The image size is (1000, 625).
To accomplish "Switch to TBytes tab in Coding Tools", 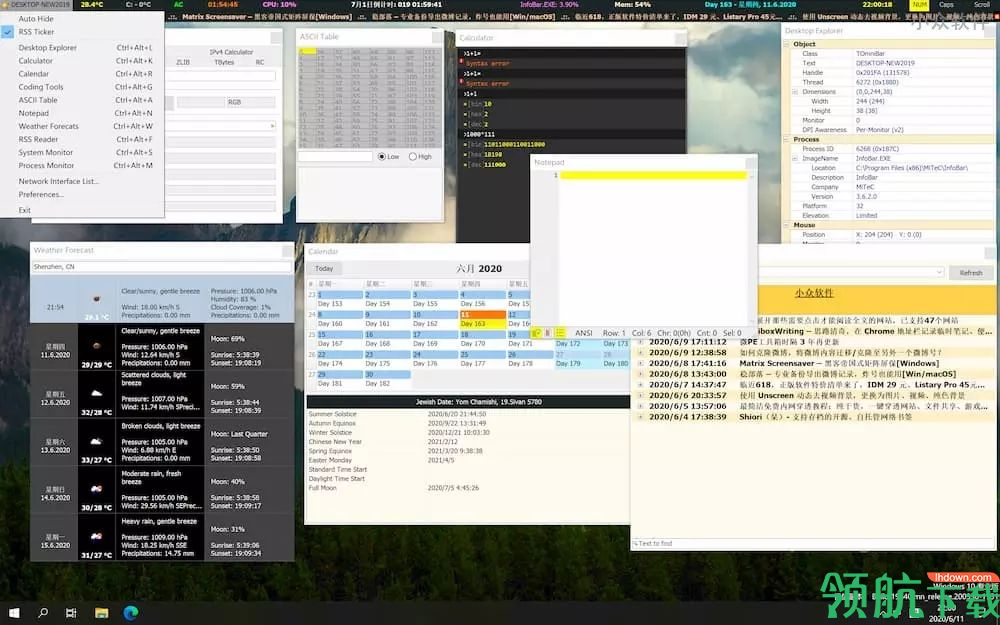I will pyautogui.click(x=224, y=62).
